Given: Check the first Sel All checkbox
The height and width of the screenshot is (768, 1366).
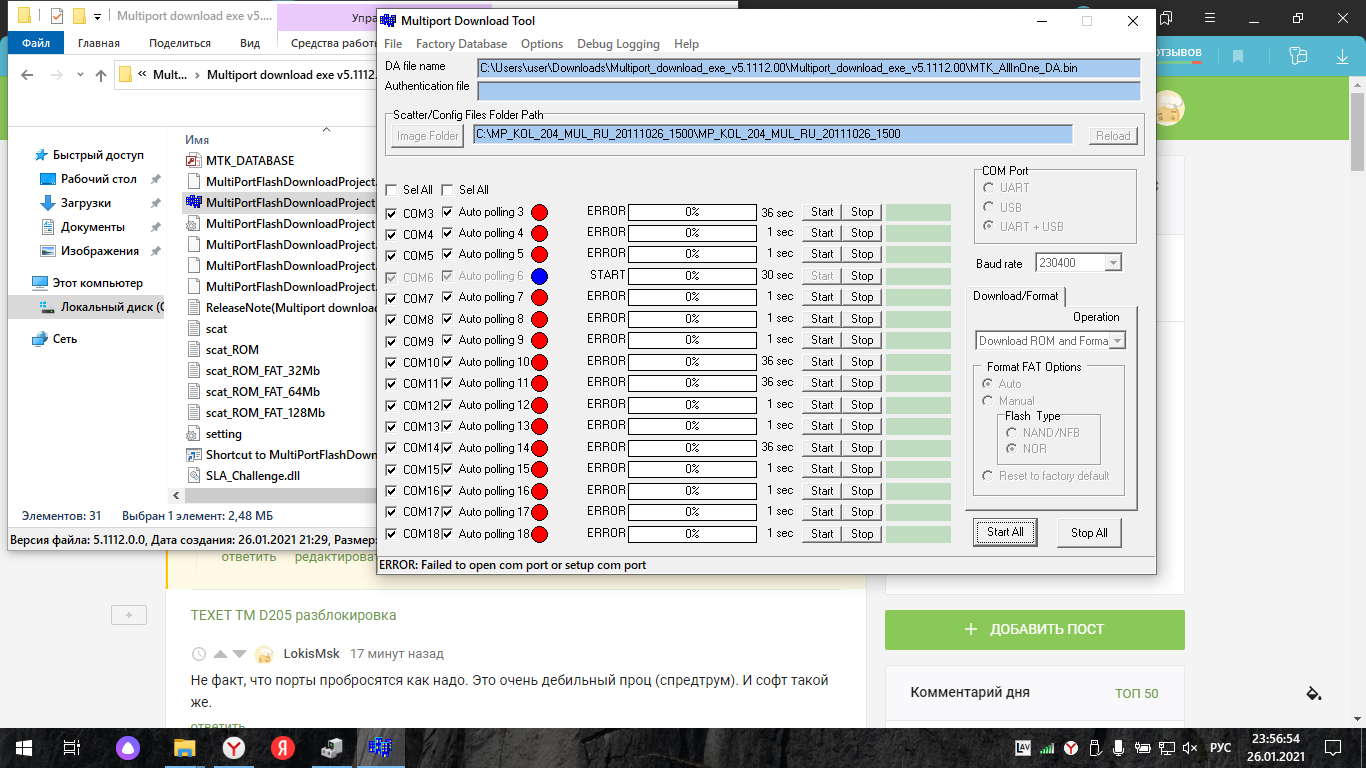Looking at the screenshot, I should click(x=391, y=190).
